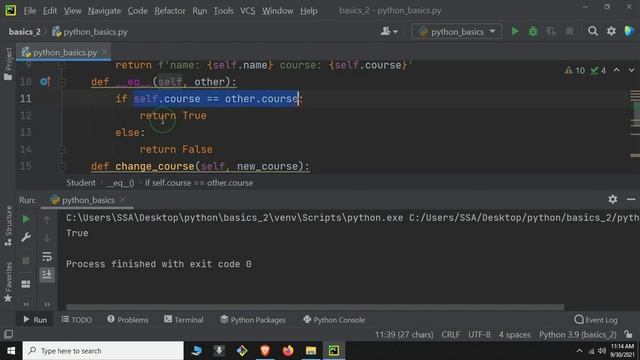This screenshot has width=640, height=360.
Task: Open the VCS menu
Action: coord(247,11)
